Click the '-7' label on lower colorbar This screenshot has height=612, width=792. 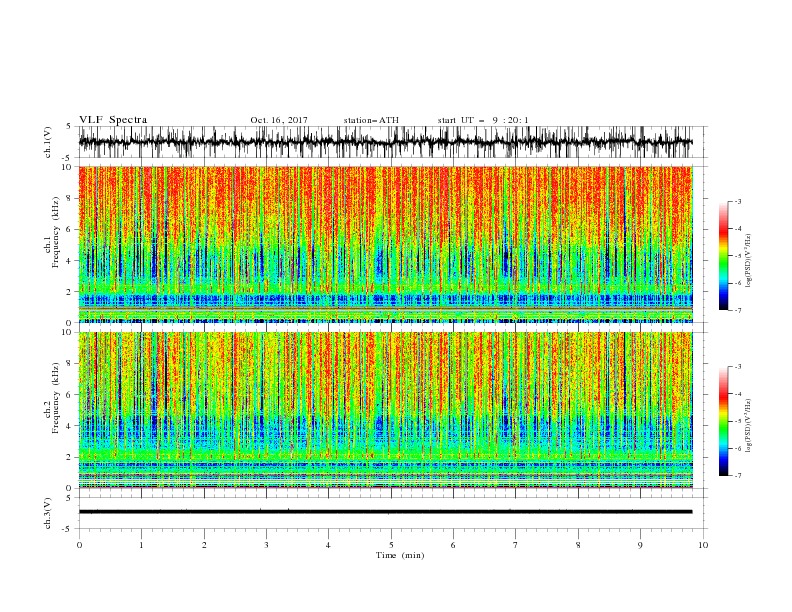[x=737, y=476]
